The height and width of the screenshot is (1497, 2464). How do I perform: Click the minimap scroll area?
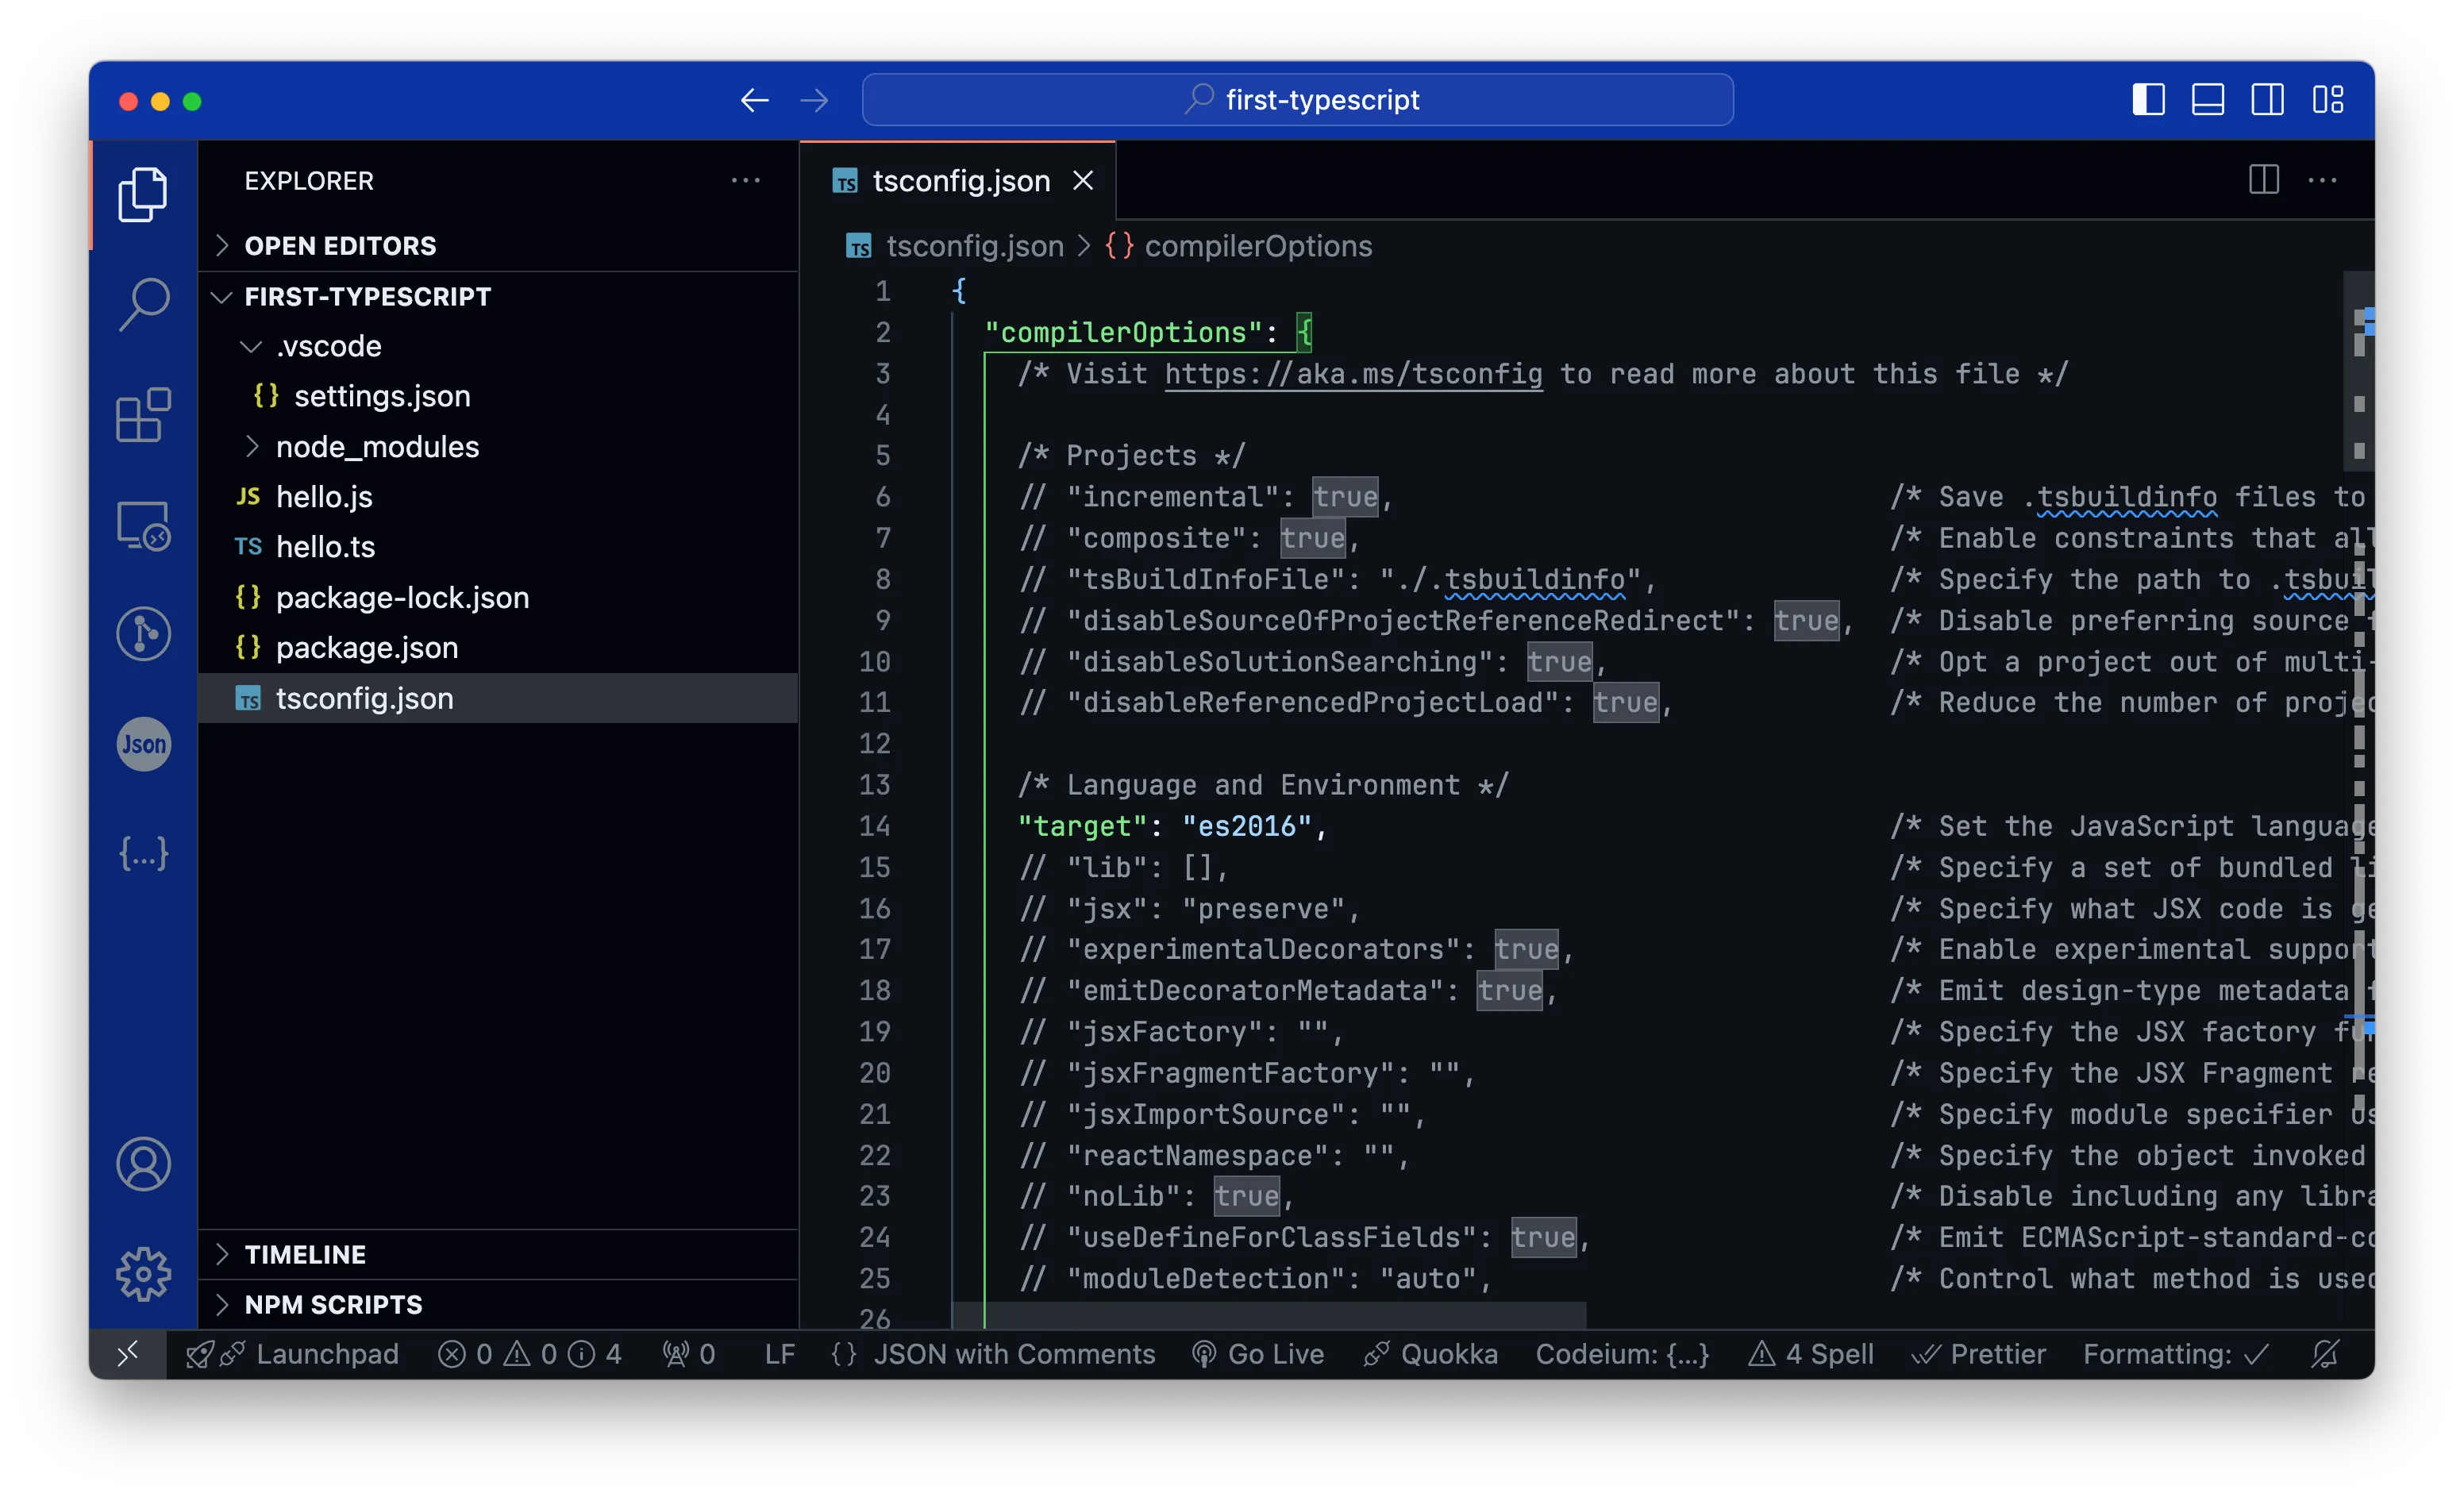click(x=2359, y=800)
